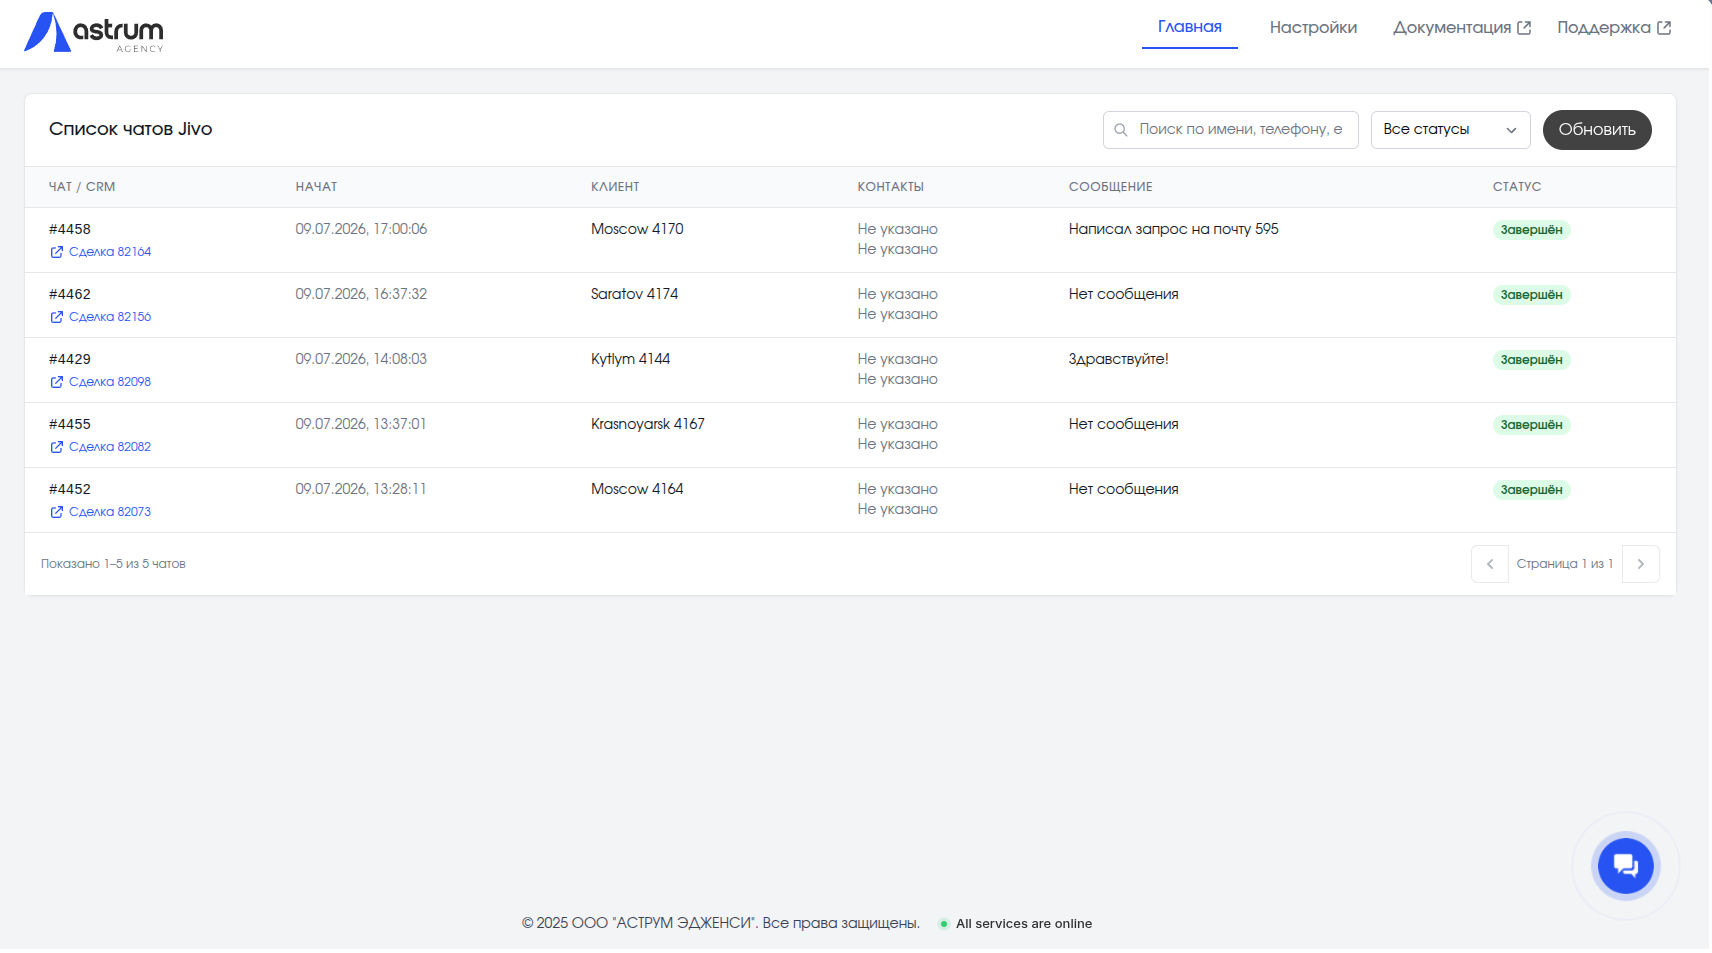1712x953 pixels.
Task: Open the Настройки tab
Action: (x=1313, y=27)
